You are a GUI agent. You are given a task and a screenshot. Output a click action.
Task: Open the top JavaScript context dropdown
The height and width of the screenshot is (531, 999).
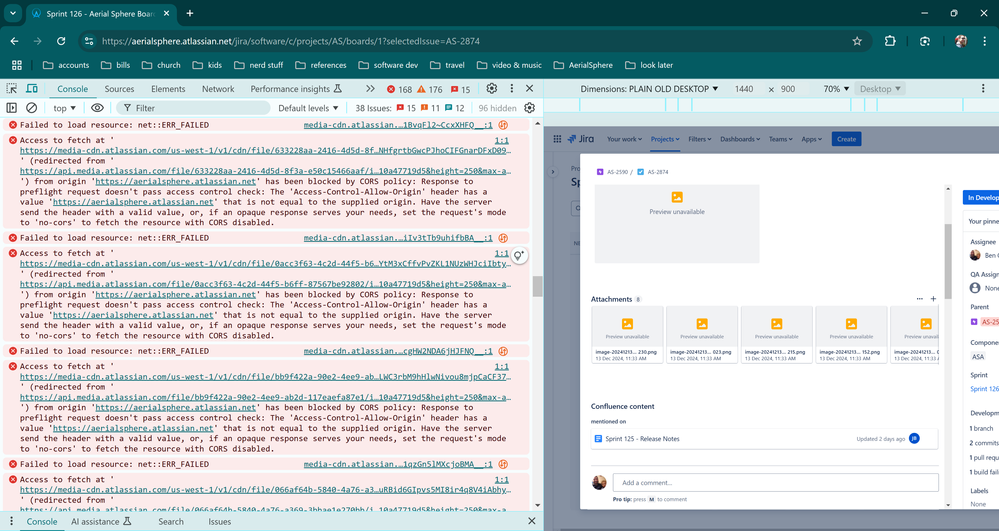tap(64, 108)
